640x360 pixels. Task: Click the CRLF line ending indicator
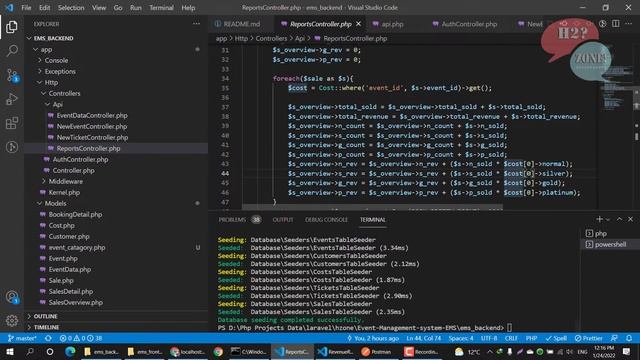pyautogui.click(x=511, y=338)
